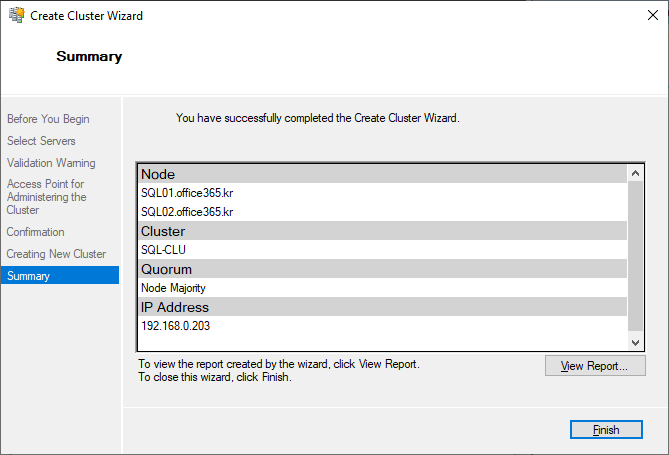Select Access Point for Administering the Cluster
The height and width of the screenshot is (455, 669).
point(46,197)
